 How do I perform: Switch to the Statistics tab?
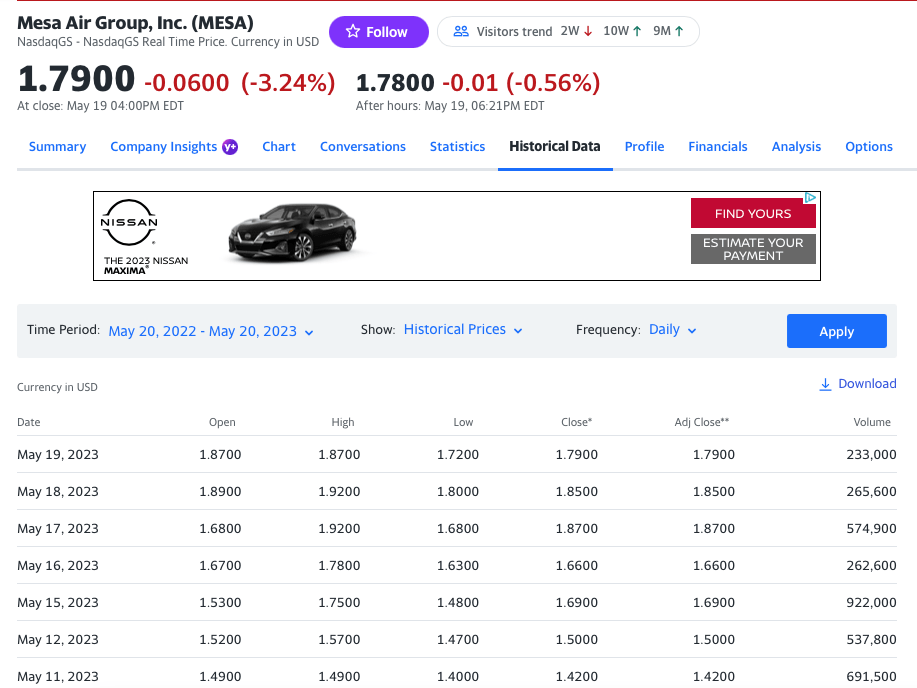(457, 147)
